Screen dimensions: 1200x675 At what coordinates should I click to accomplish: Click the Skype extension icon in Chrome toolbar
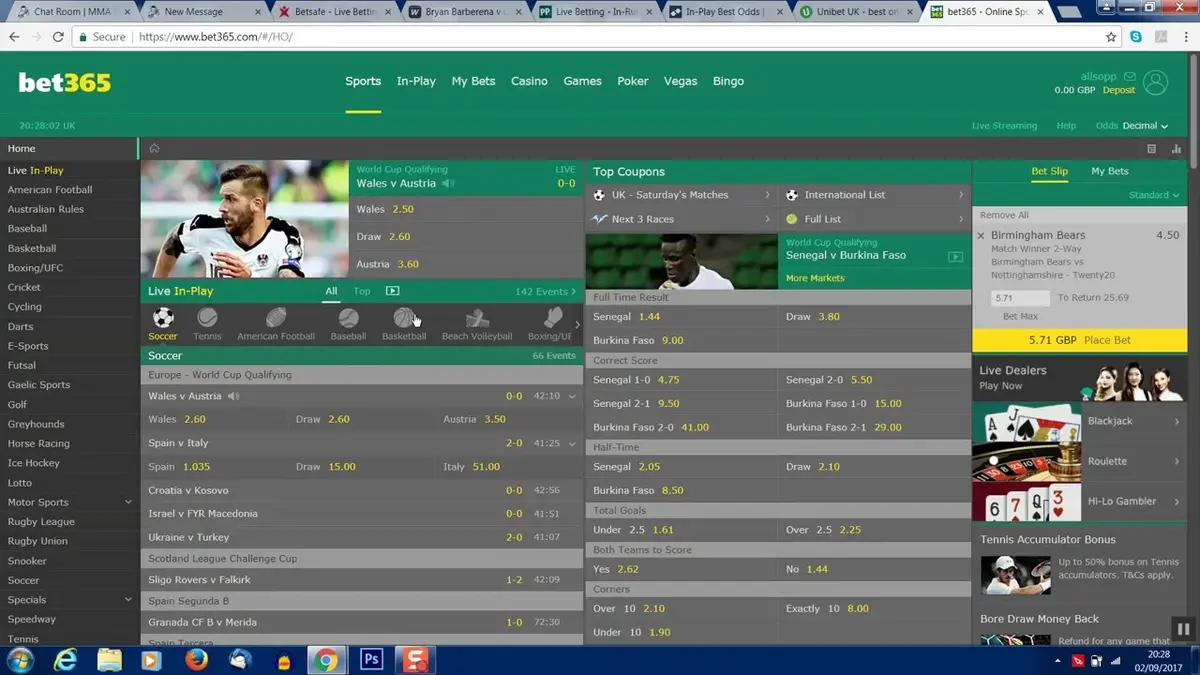tap(1137, 36)
